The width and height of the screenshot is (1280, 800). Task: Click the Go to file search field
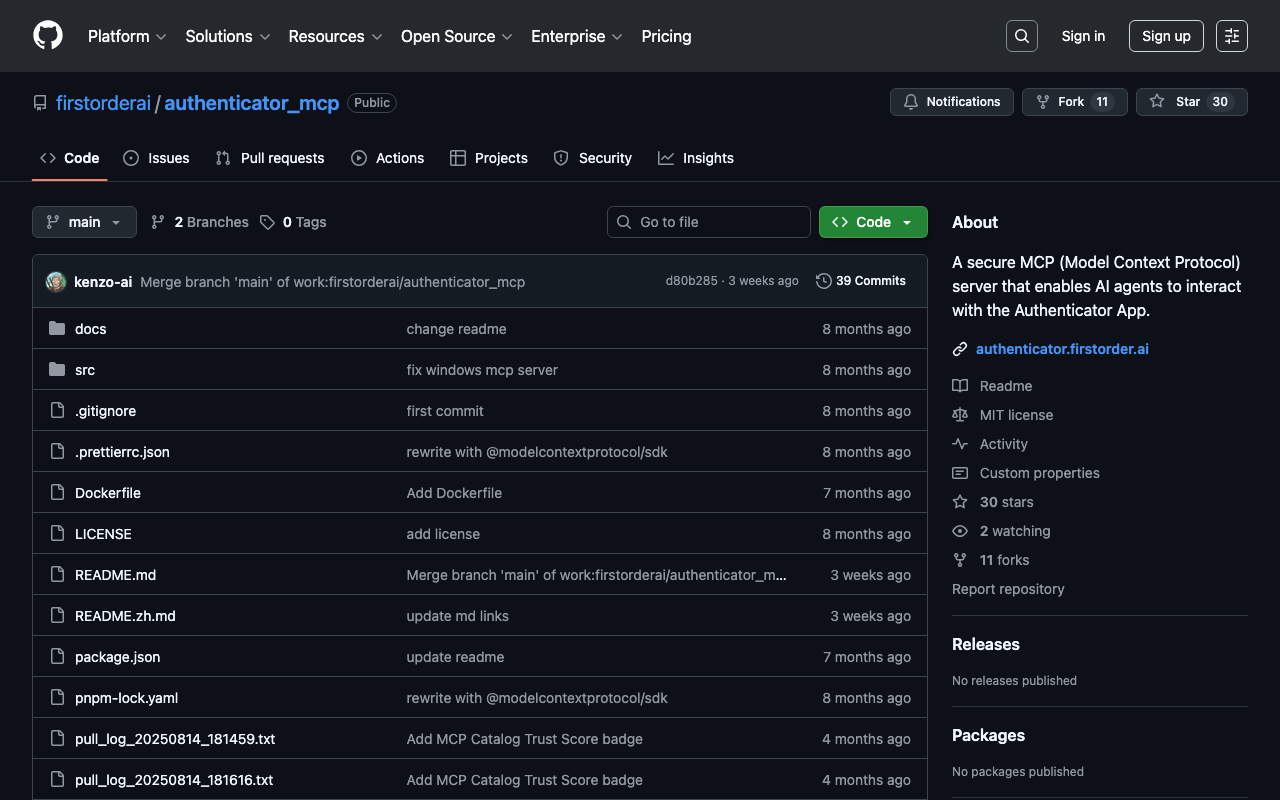[x=708, y=222]
